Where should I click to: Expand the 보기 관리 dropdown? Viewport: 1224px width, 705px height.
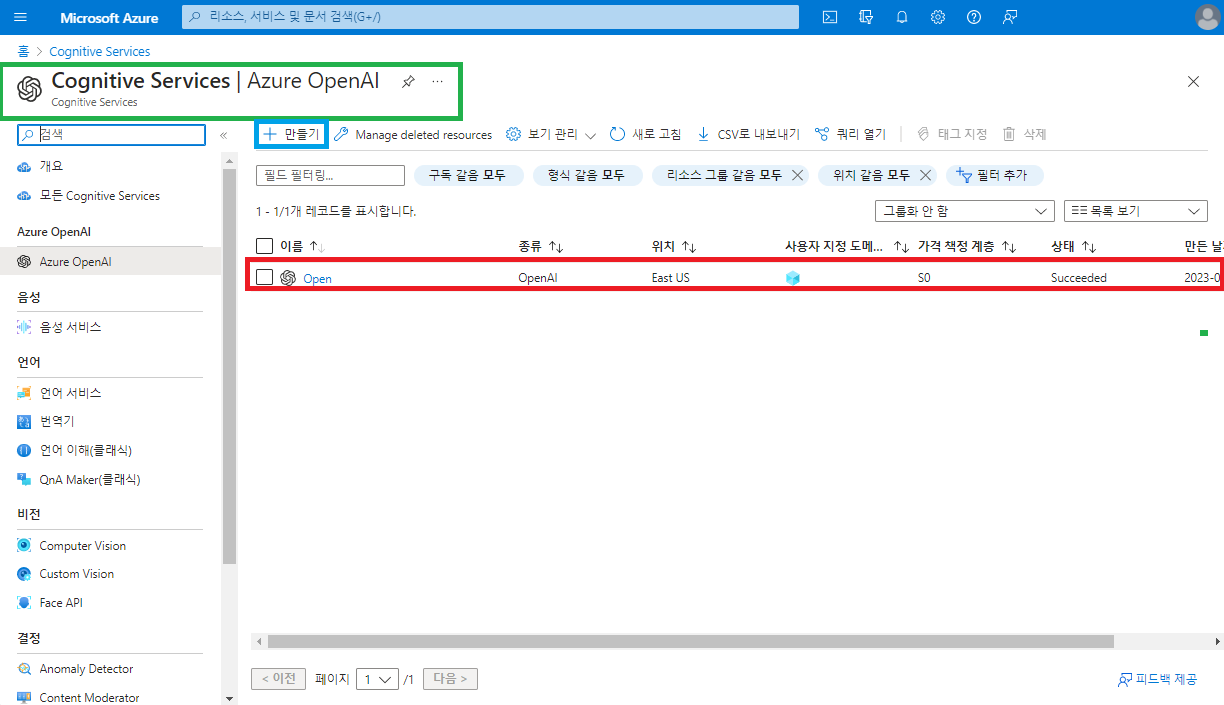point(551,135)
